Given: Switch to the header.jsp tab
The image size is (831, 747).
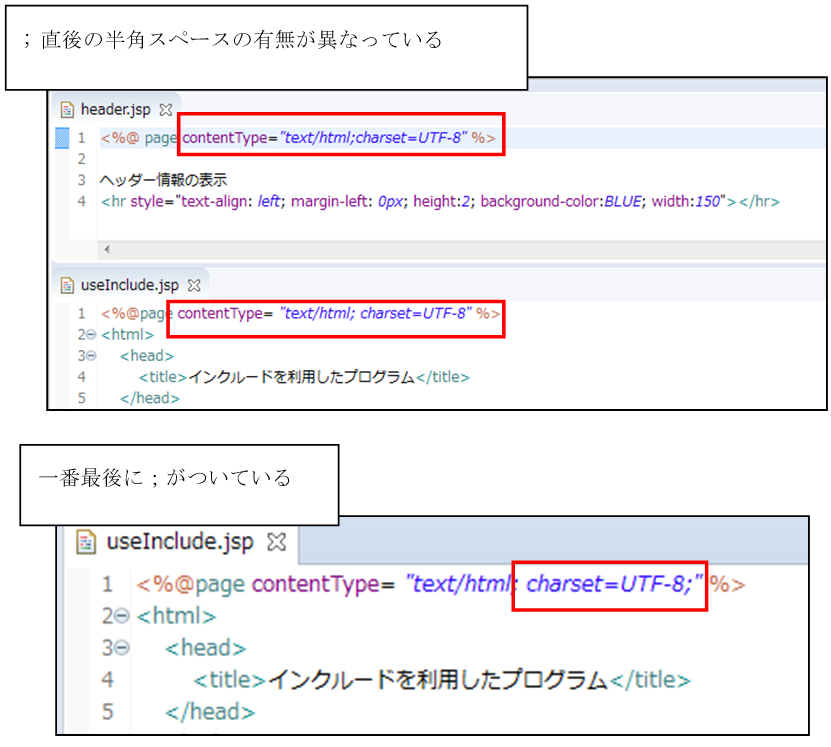Looking at the screenshot, I should tap(115, 109).
